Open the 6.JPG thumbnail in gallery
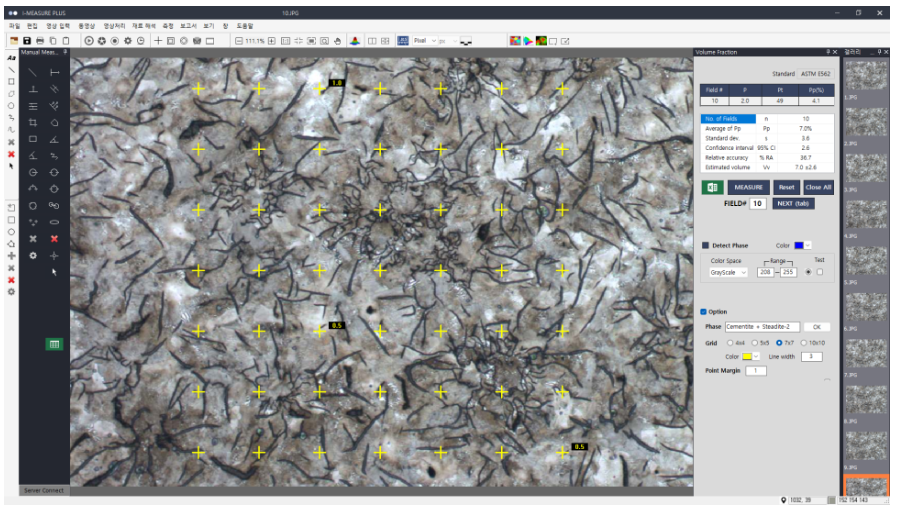 point(866,307)
